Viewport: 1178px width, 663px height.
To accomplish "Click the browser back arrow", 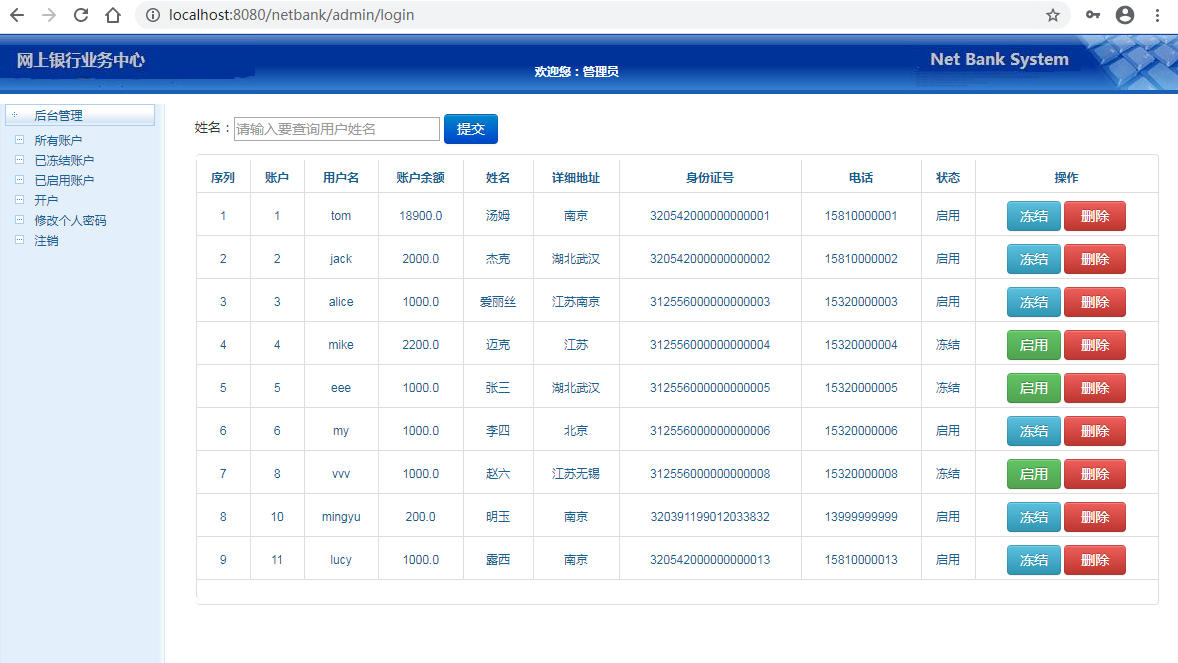I will click(x=20, y=16).
